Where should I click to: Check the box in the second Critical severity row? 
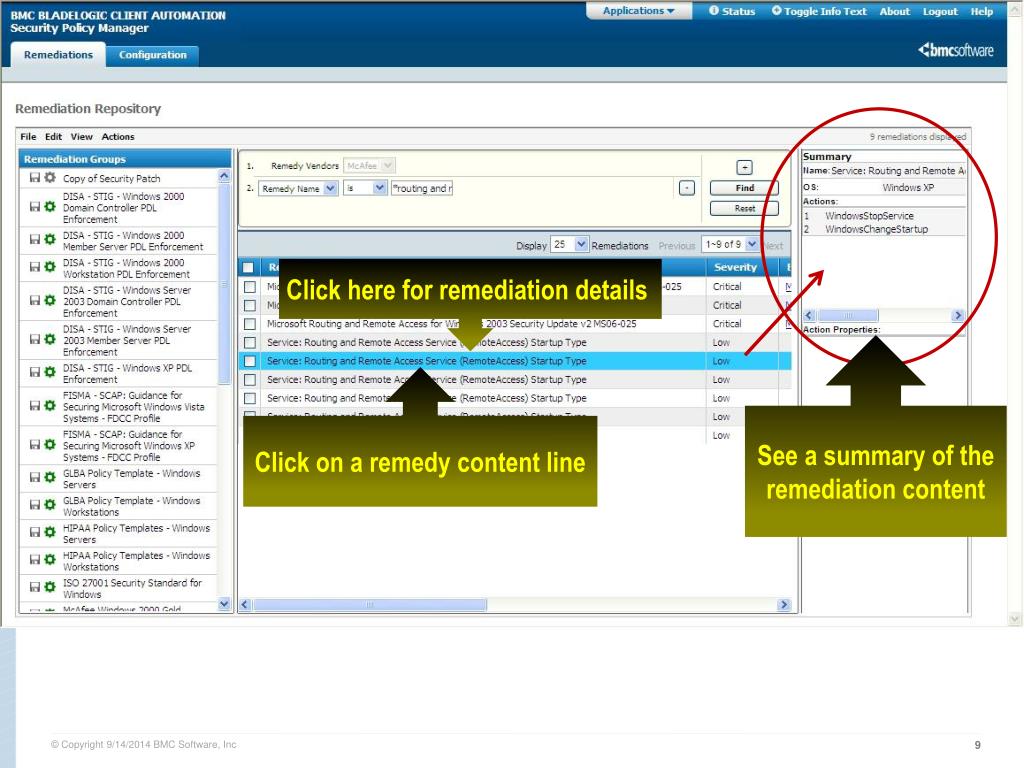(x=249, y=305)
